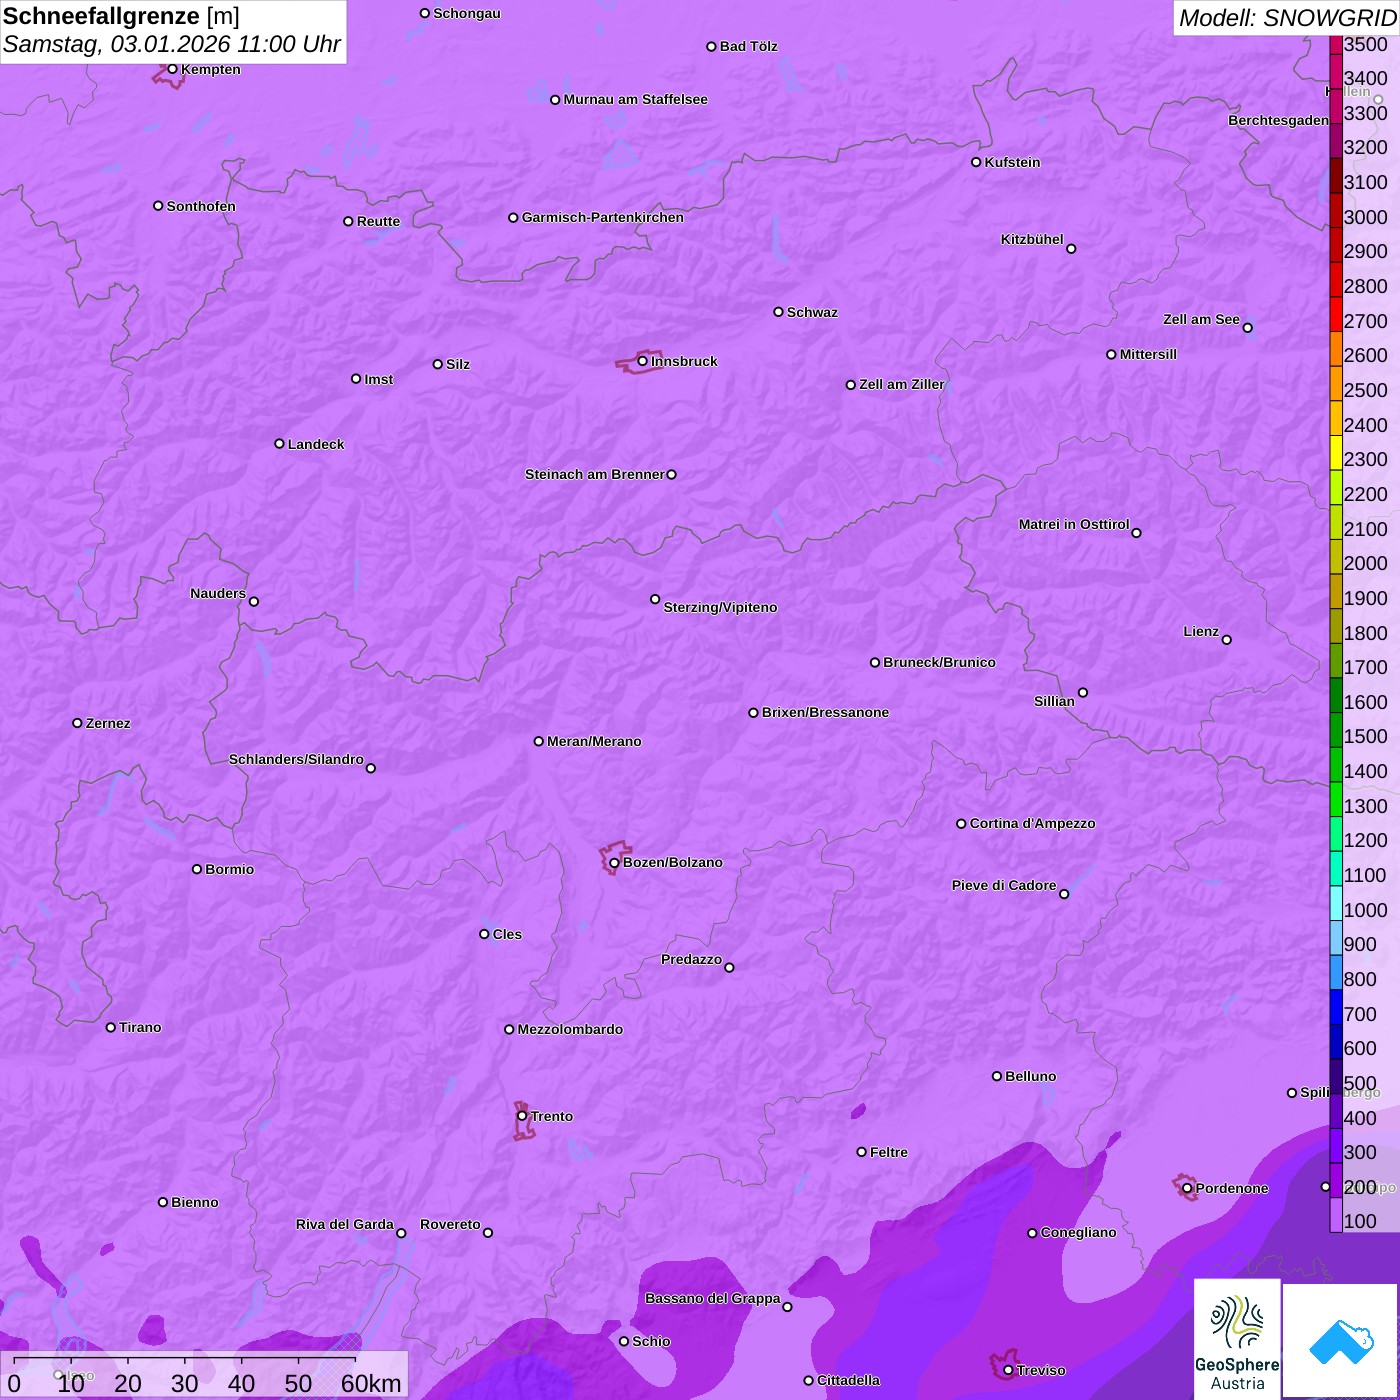The image size is (1400, 1400).
Task: Click the "Bienno" label
Action: 195,1202
